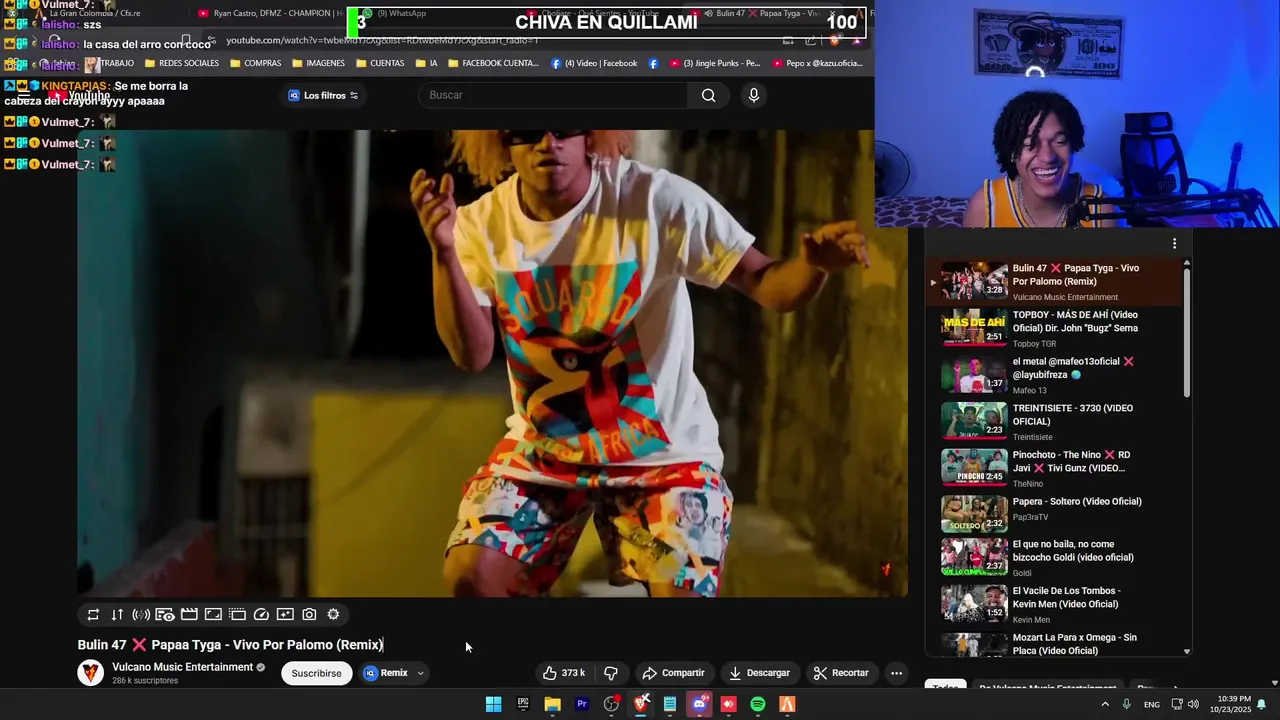Click the Recortar clip button
1280x720 pixels.
click(x=841, y=673)
